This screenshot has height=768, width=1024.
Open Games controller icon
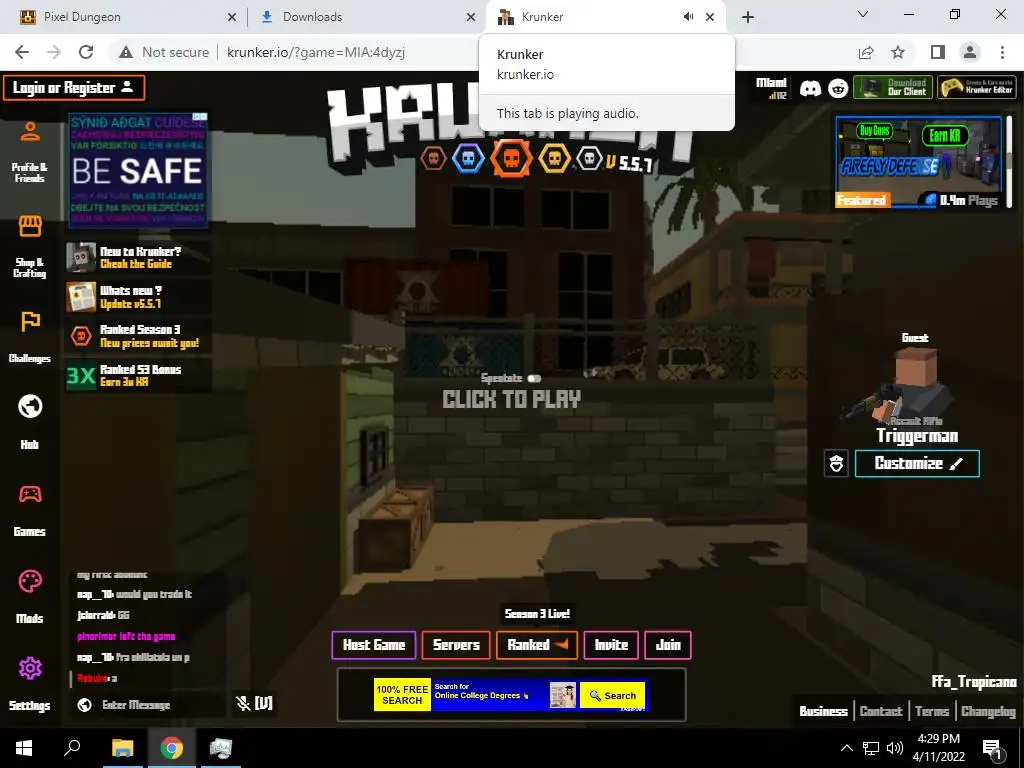(30, 494)
